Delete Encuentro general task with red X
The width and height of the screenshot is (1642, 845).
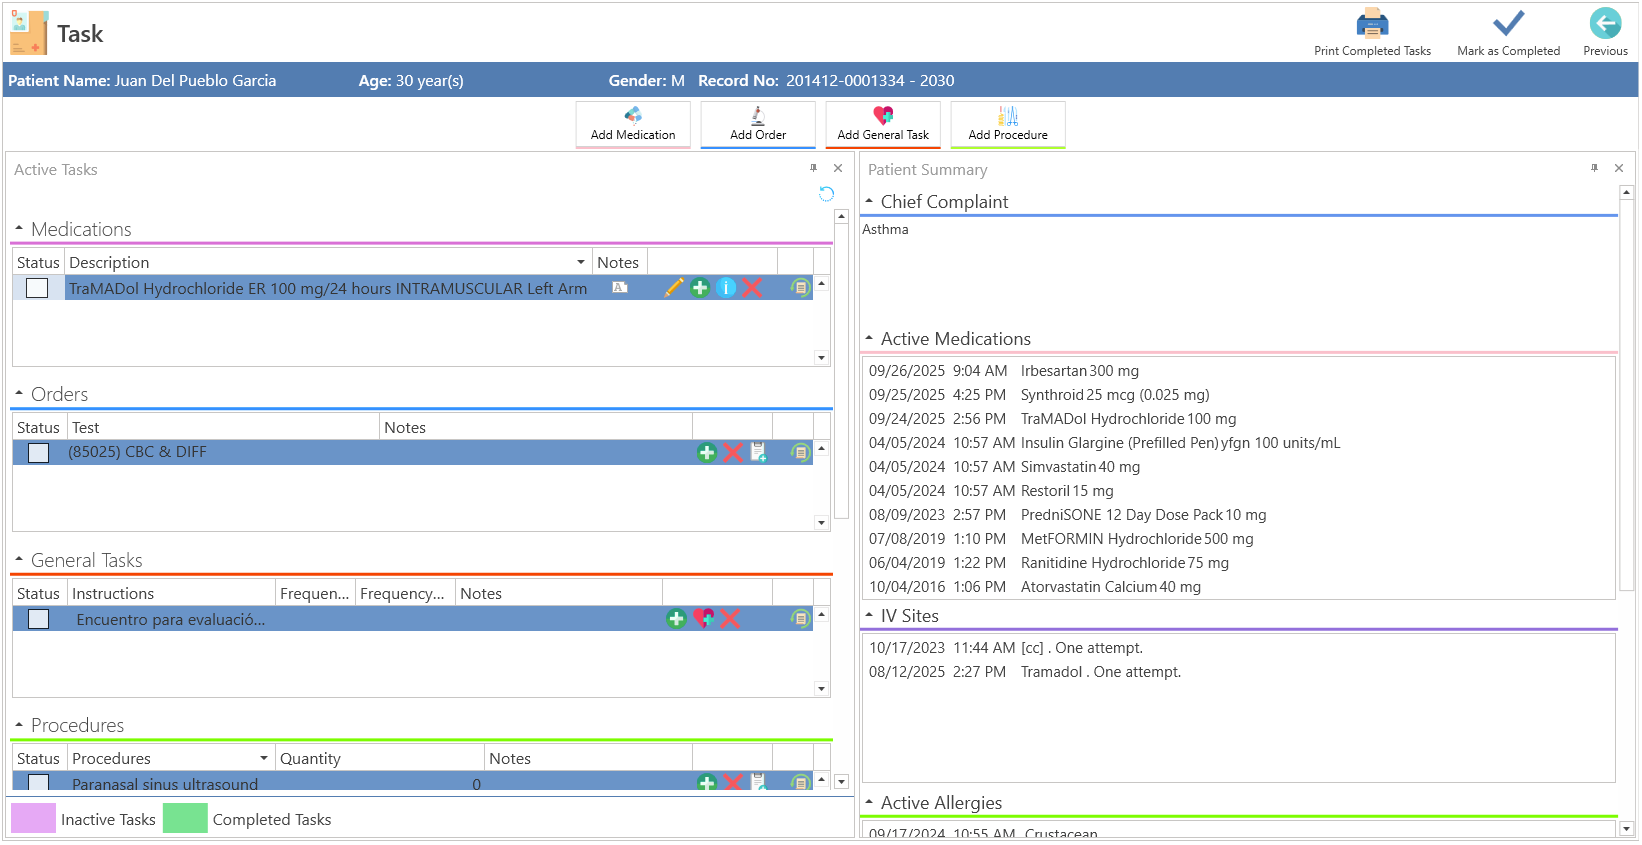point(730,619)
